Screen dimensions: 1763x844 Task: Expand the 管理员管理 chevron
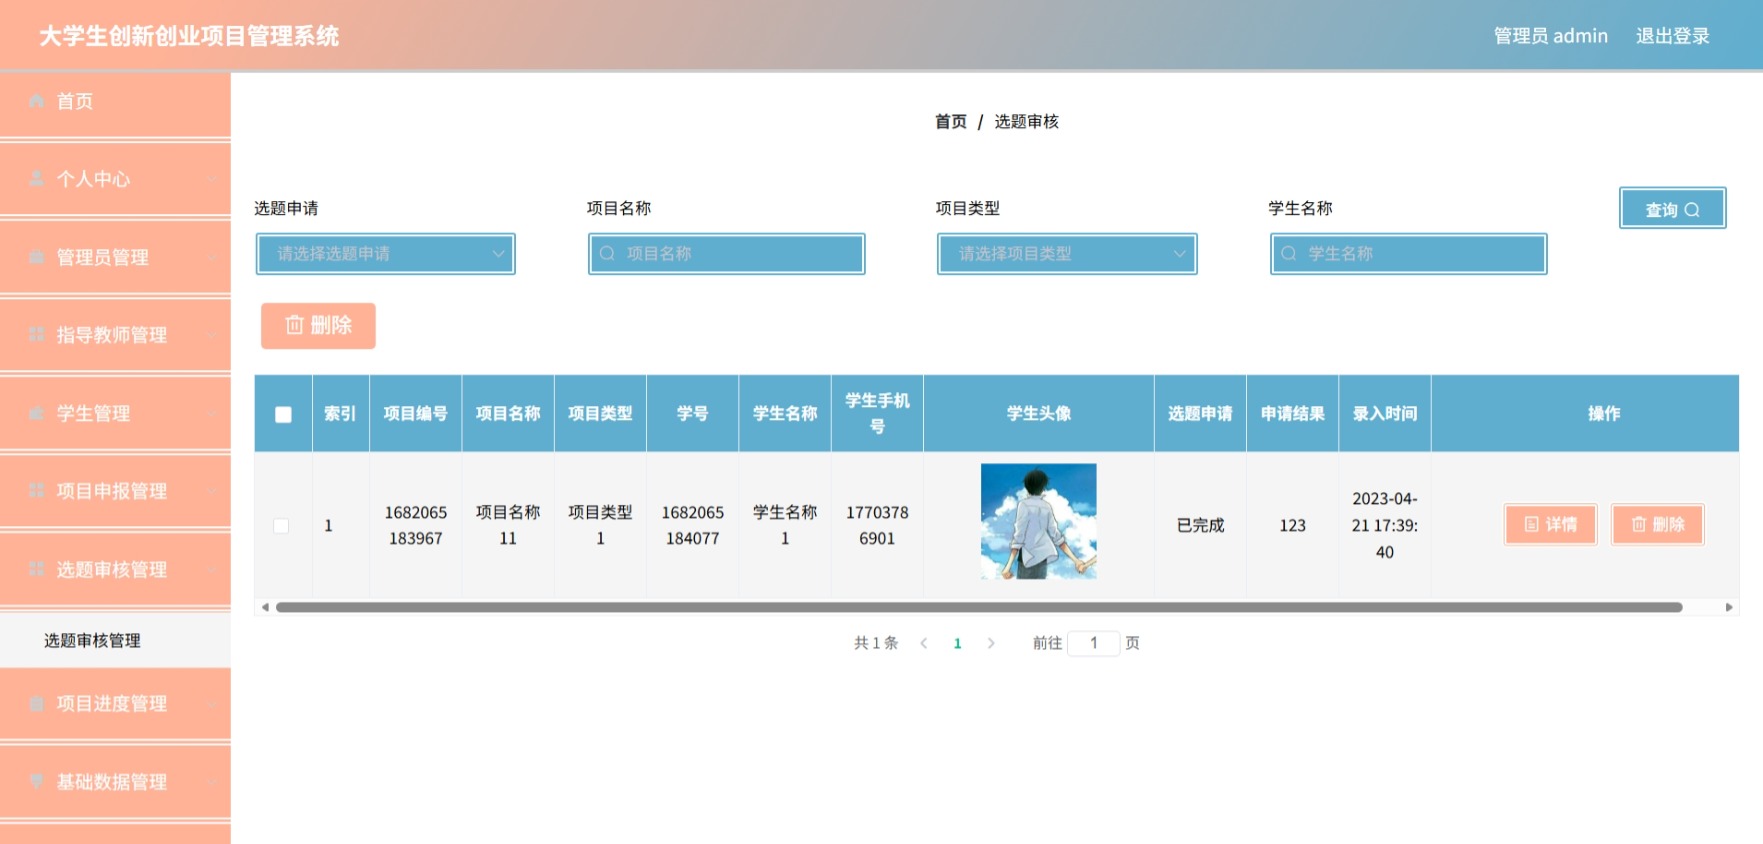pos(212,258)
